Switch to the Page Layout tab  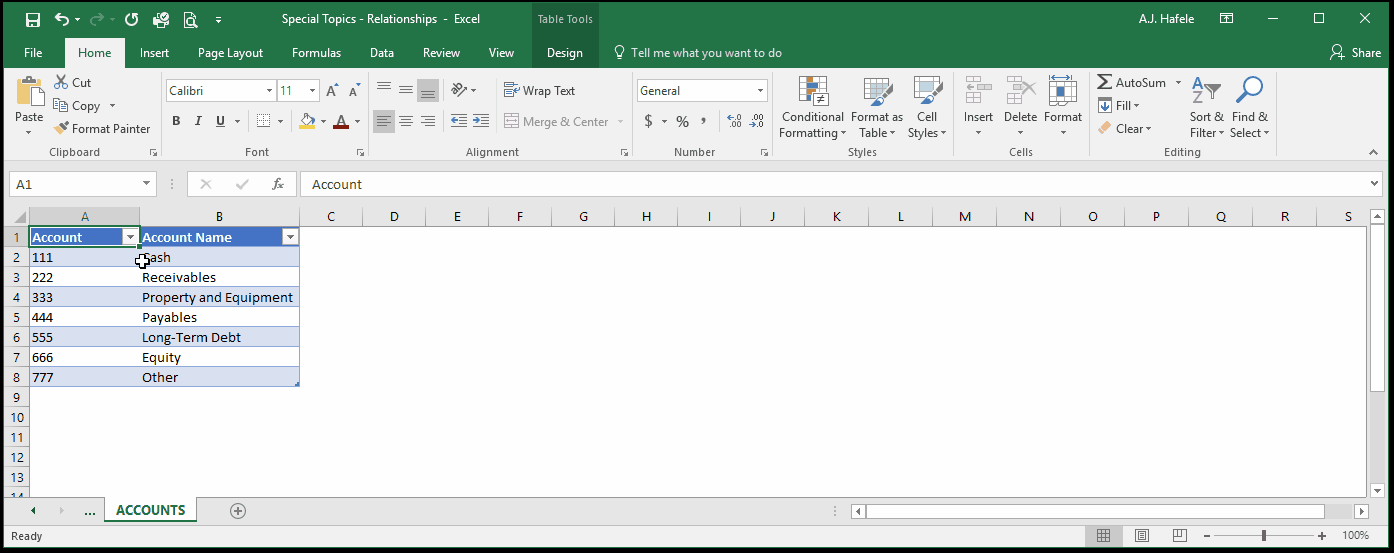230,53
